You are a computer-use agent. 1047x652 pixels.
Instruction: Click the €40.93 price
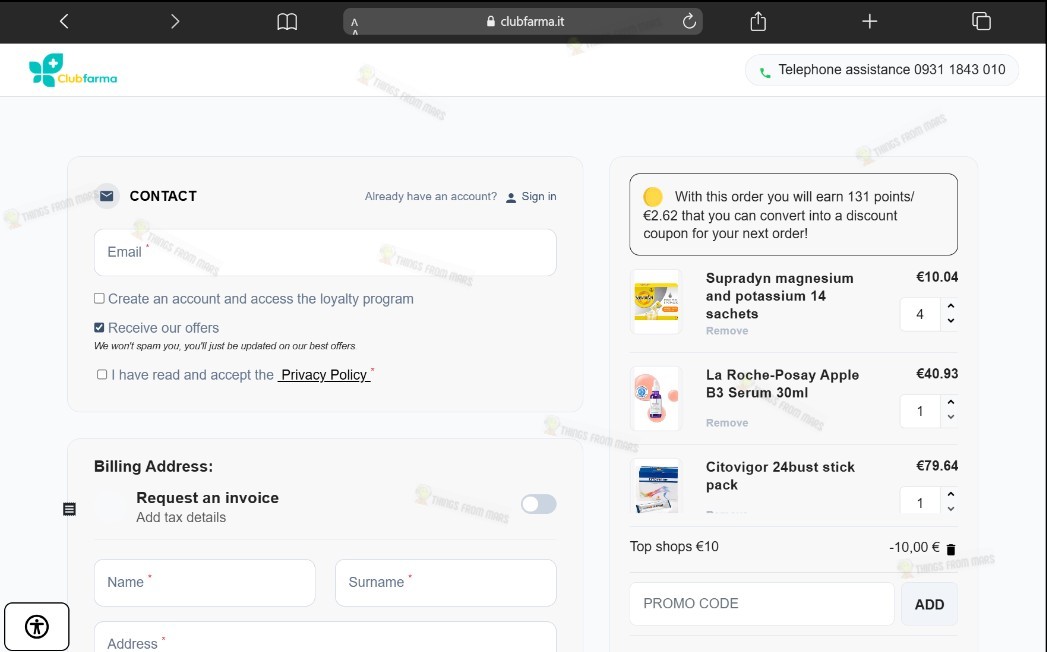tap(937, 373)
